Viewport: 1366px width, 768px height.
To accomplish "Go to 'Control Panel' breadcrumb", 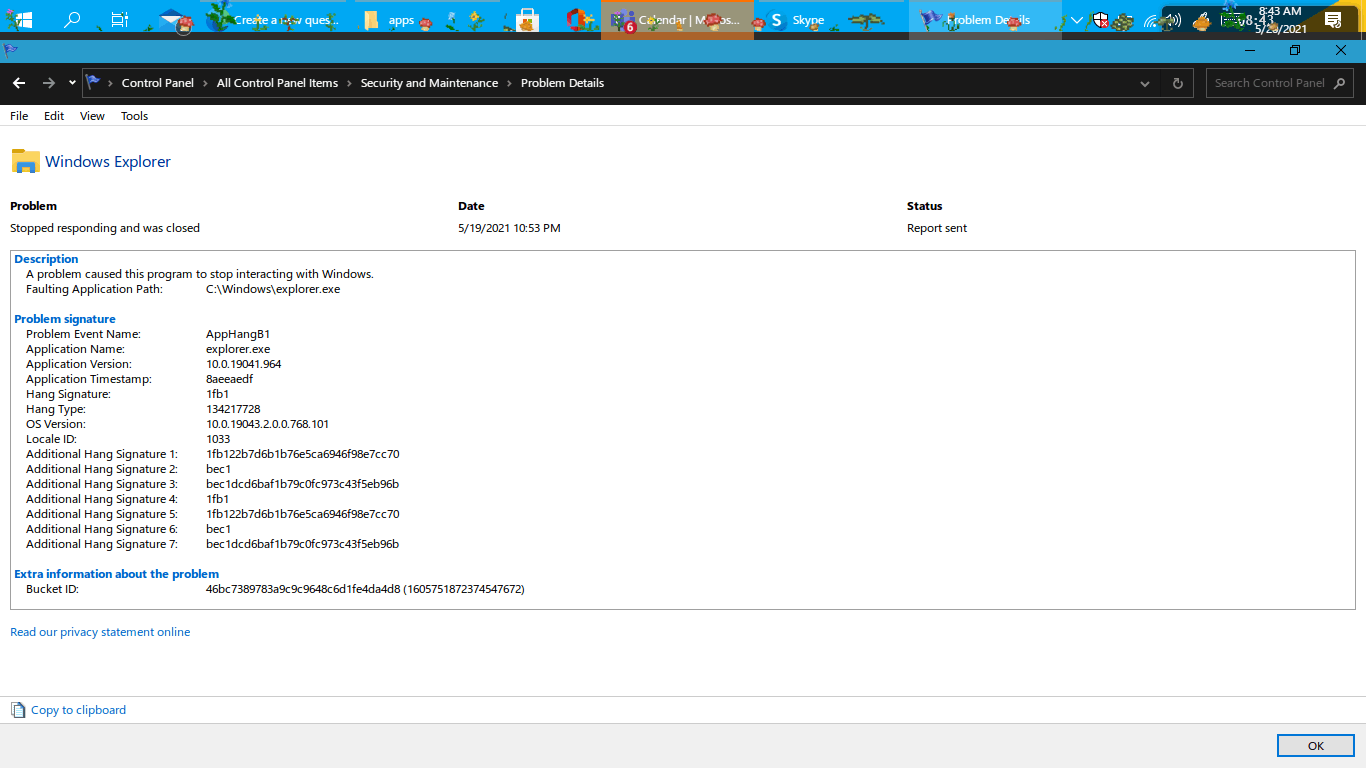I will pos(157,83).
